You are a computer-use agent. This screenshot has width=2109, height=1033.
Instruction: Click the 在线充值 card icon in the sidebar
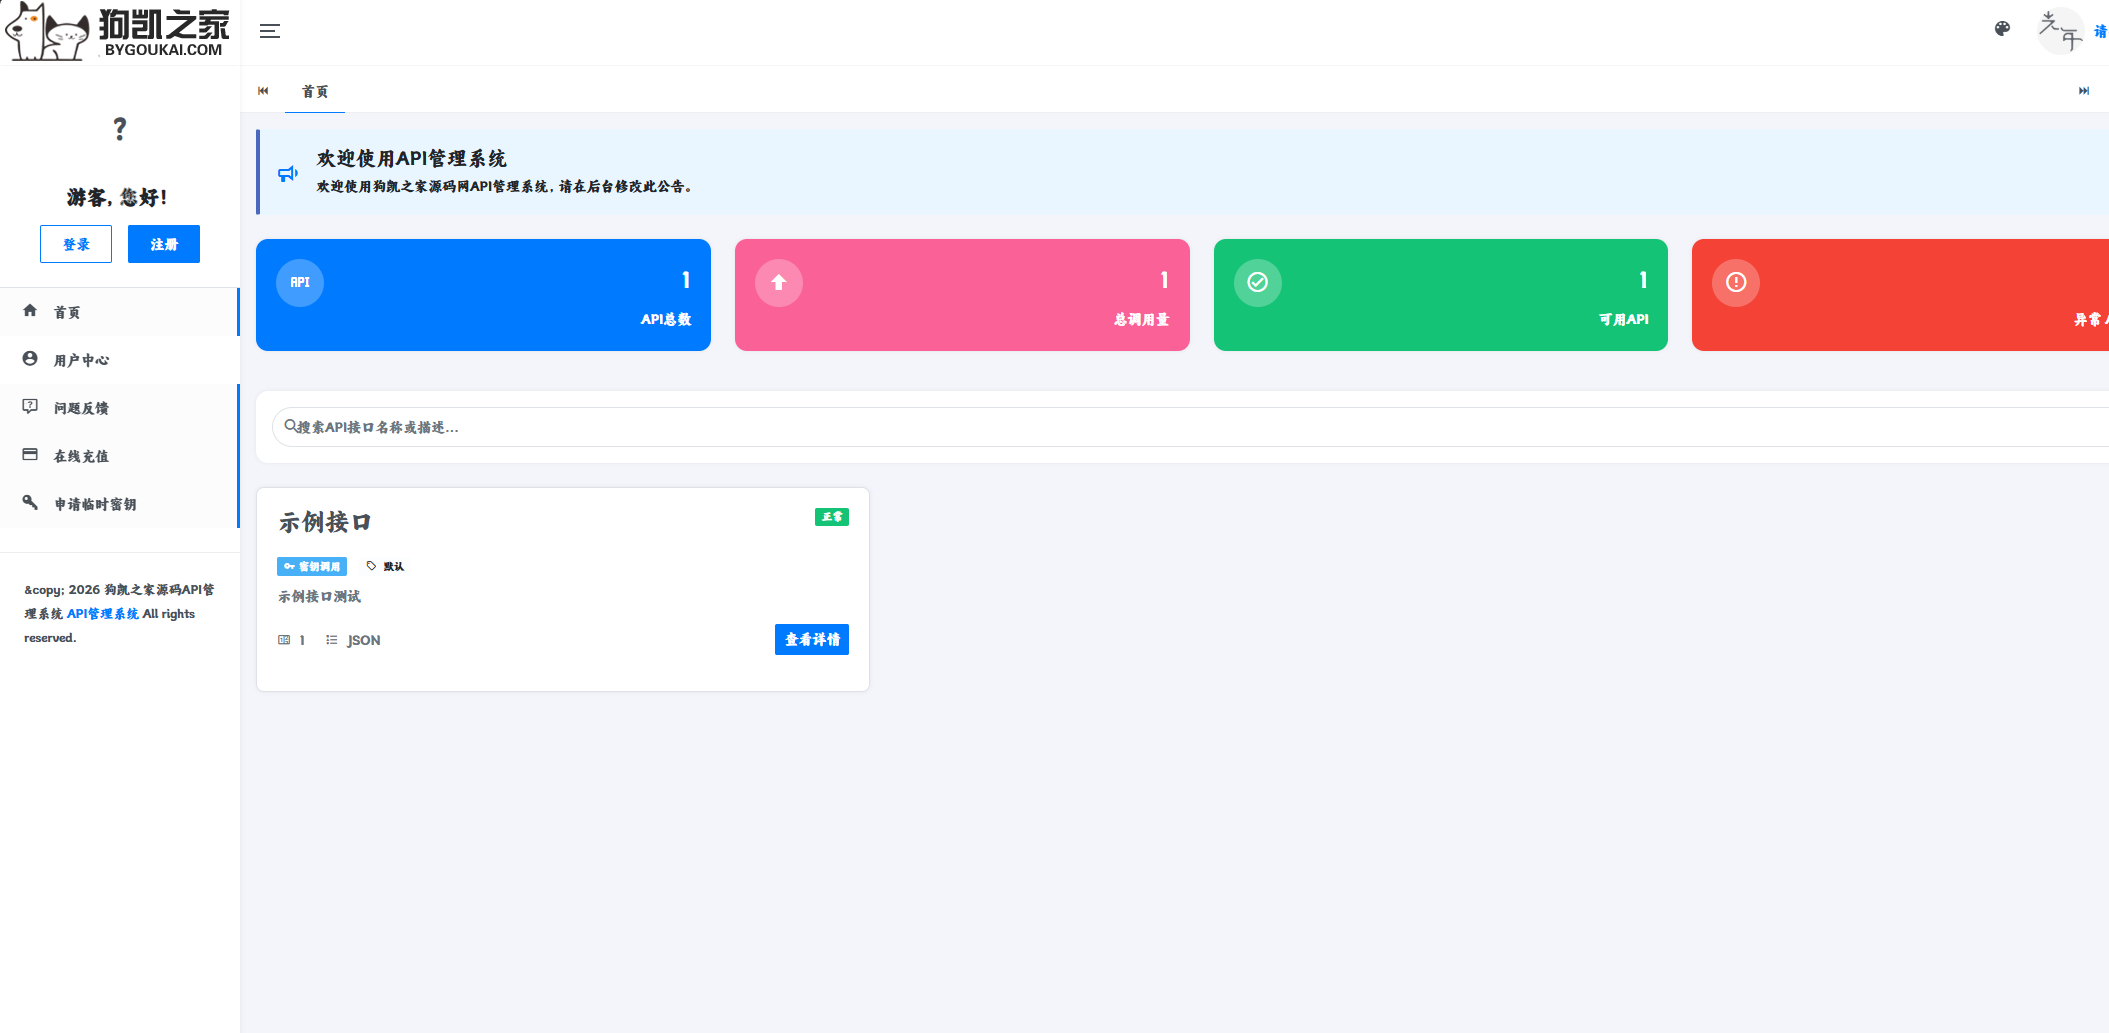[x=30, y=455]
